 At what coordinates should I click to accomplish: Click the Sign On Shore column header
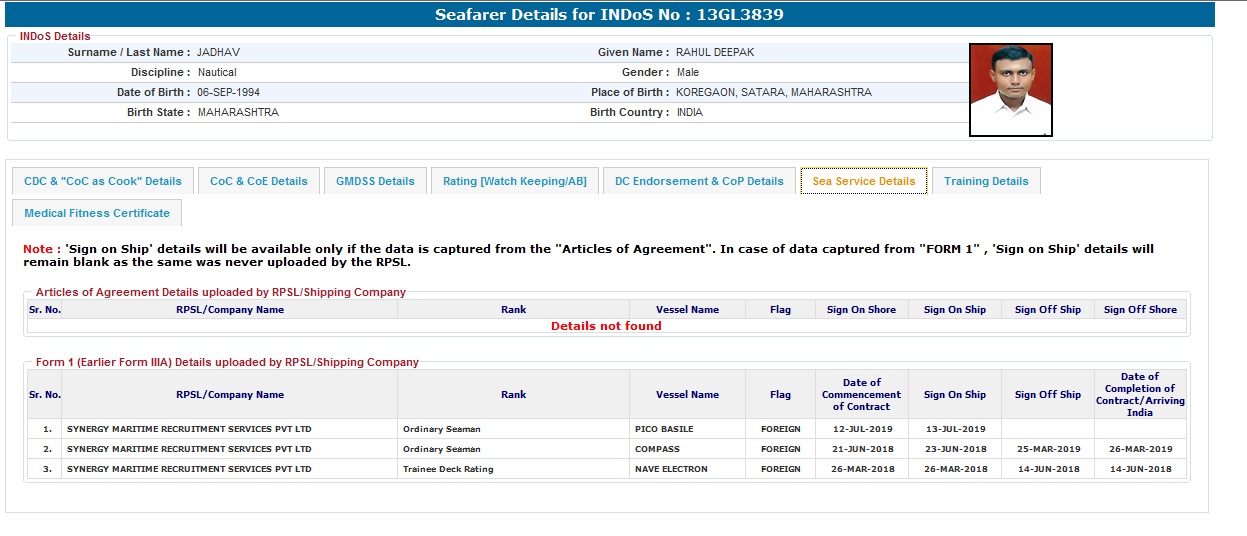[861, 310]
